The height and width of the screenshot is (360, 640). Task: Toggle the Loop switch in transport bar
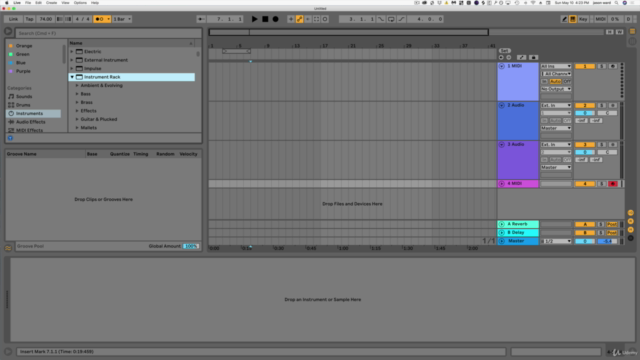391,19
